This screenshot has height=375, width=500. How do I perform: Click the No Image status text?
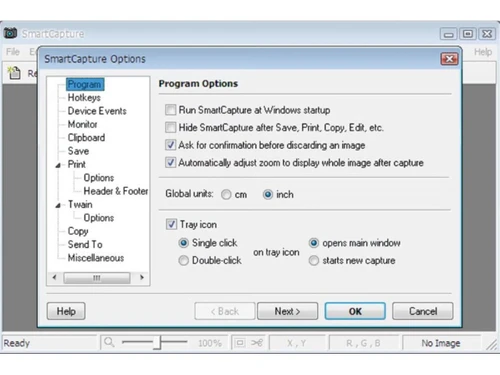pyautogui.click(x=441, y=343)
